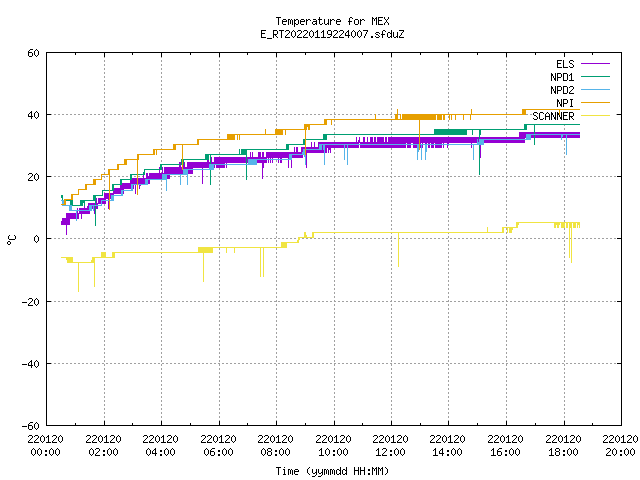Viewport: 640px width, 480px height.
Task: Click the green NPD1 downward spike near 15:00
Action: point(480,153)
